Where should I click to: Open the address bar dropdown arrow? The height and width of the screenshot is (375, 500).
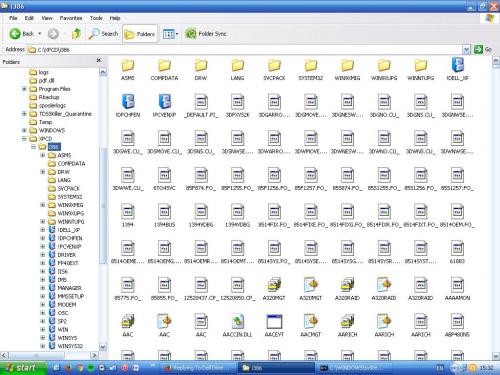pos(466,50)
